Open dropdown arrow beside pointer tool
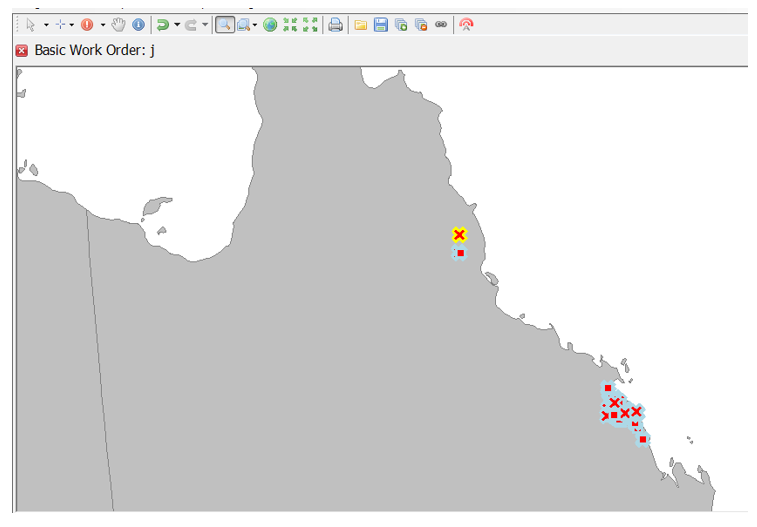 coord(46,25)
